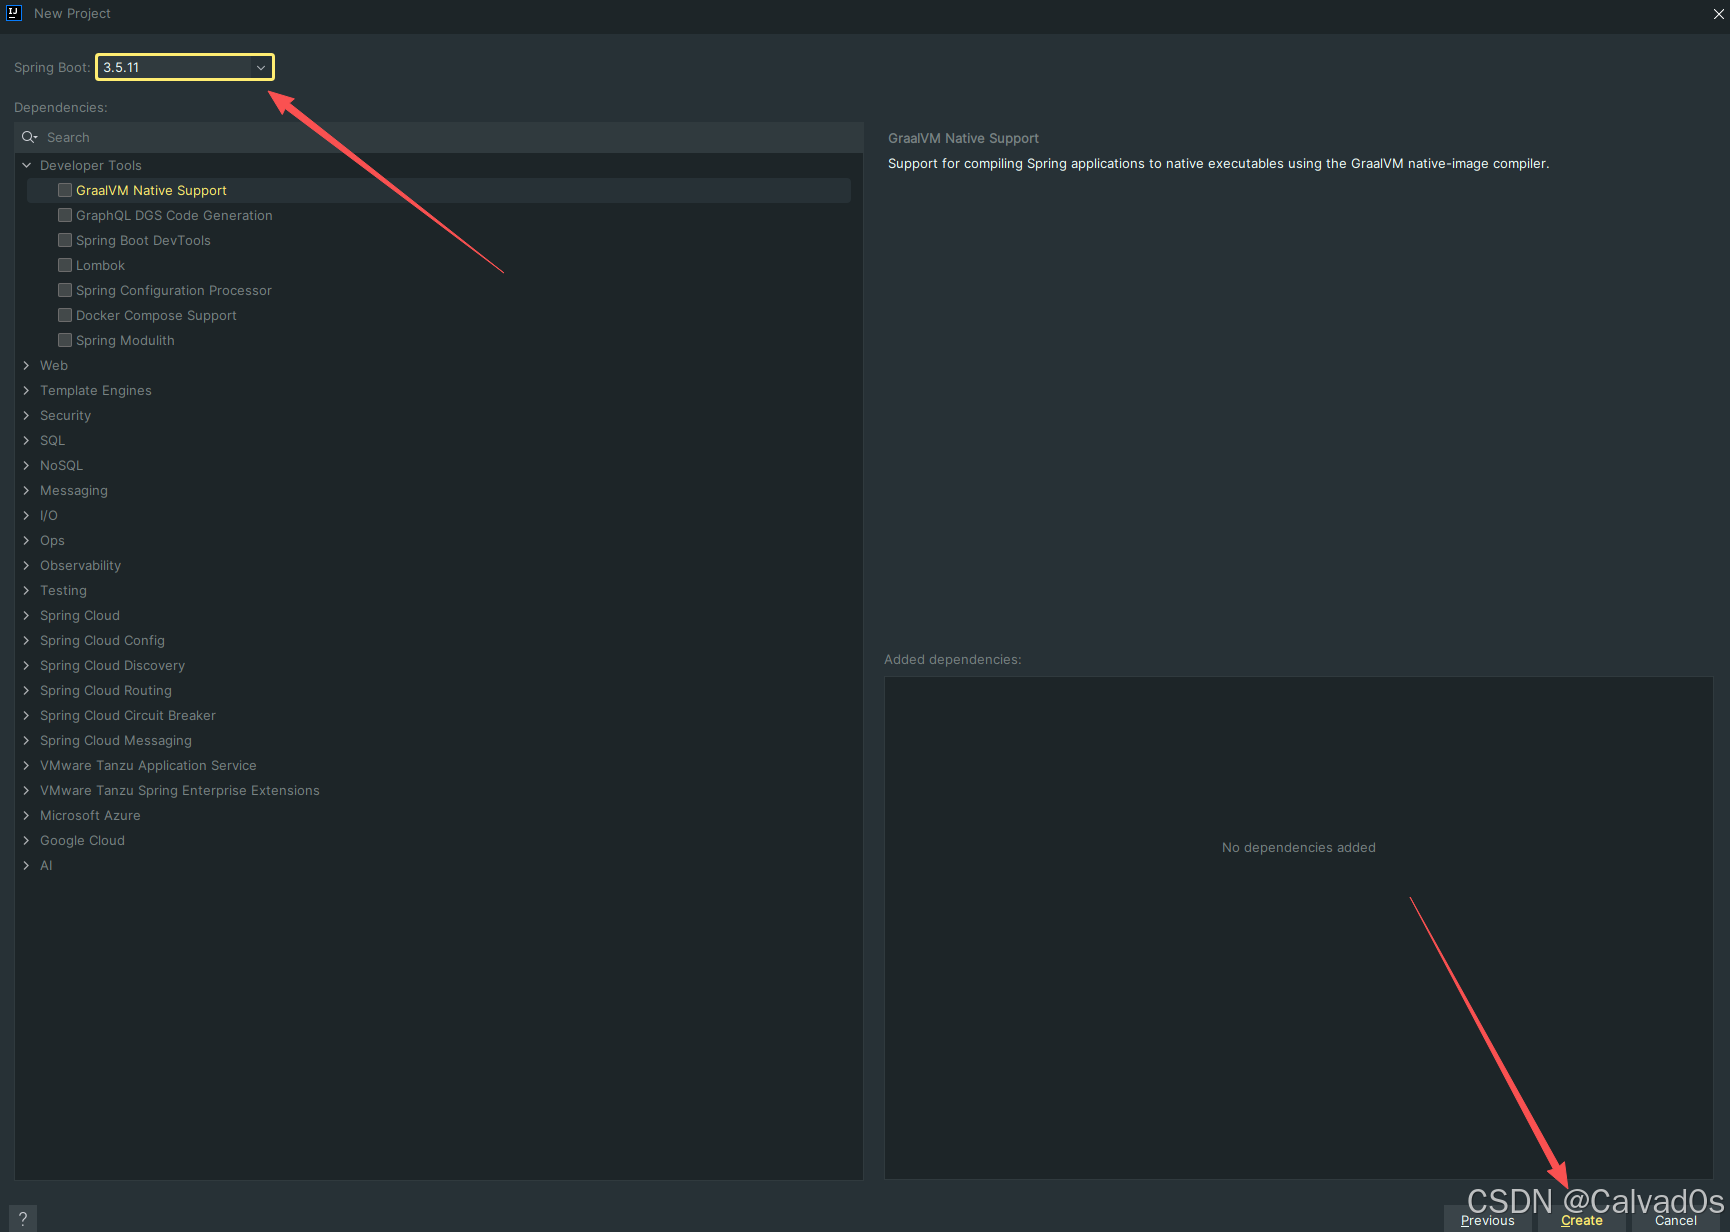Toggle Docker Compose Support checkbox
The height and width of the screenshot is (1232, 1730).
pyautogui.click(x=65, y=315)
